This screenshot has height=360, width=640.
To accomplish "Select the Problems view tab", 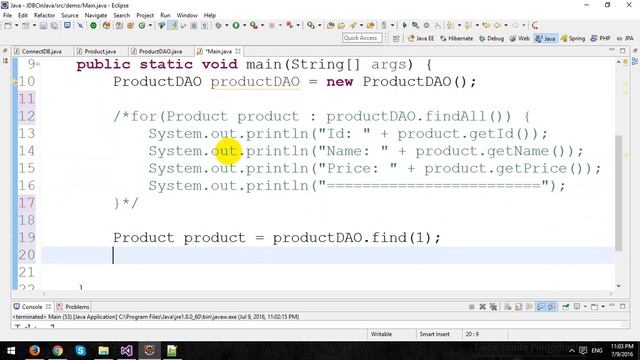I will 73,307.
